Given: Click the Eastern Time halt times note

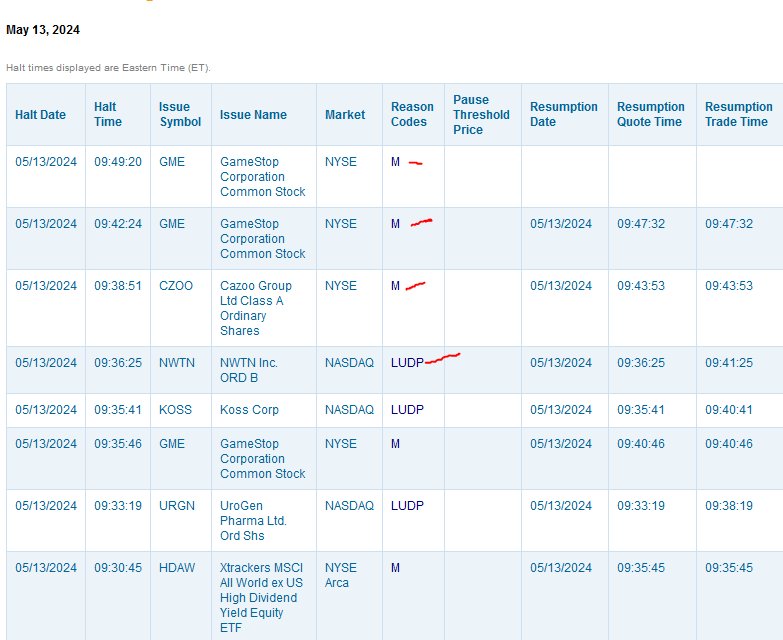Looking at the screenshot, I should 108,67.
